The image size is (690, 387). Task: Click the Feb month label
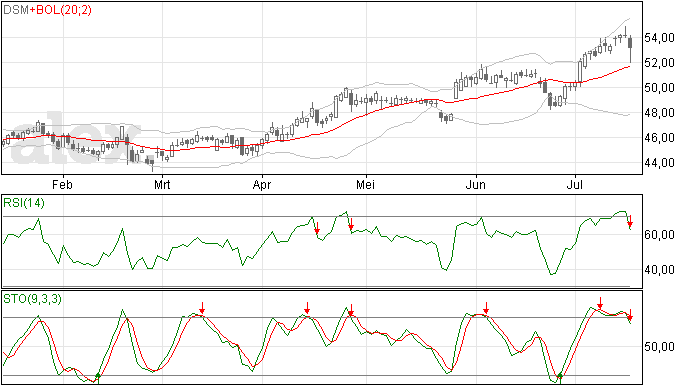62,184
